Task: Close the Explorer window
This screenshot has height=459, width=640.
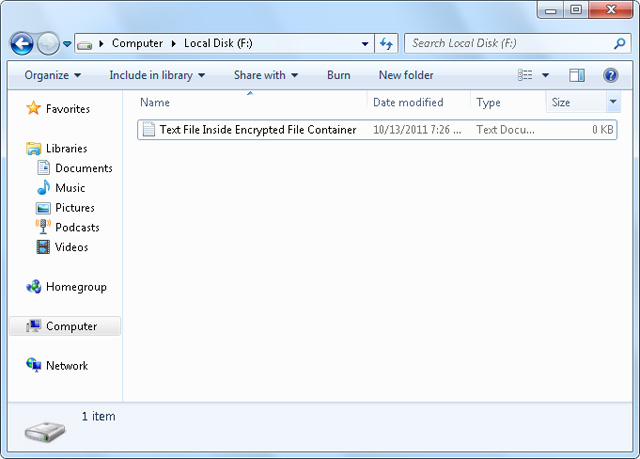Action: tap(611, 10)
